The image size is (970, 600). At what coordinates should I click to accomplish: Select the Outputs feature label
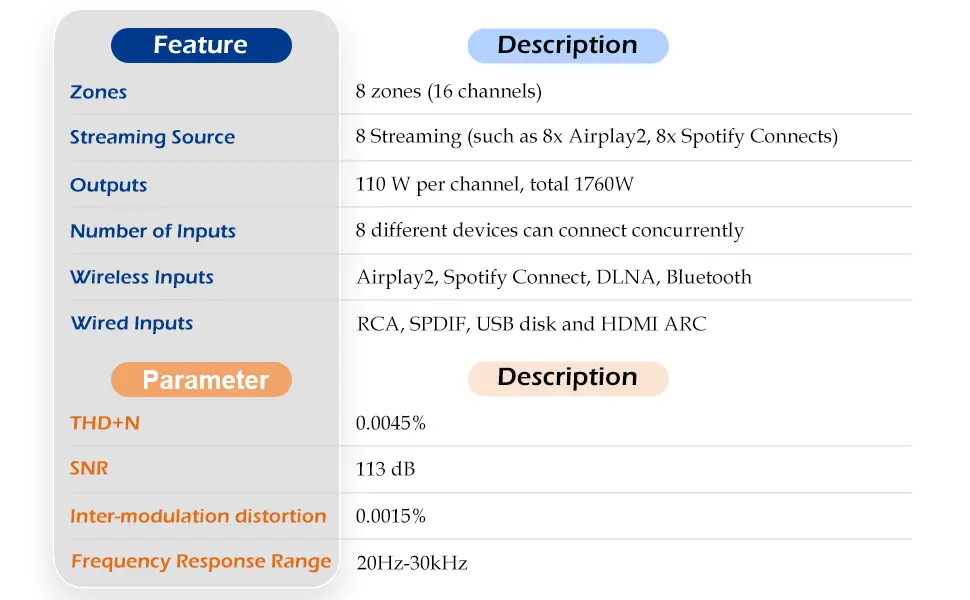pos(108,185)
